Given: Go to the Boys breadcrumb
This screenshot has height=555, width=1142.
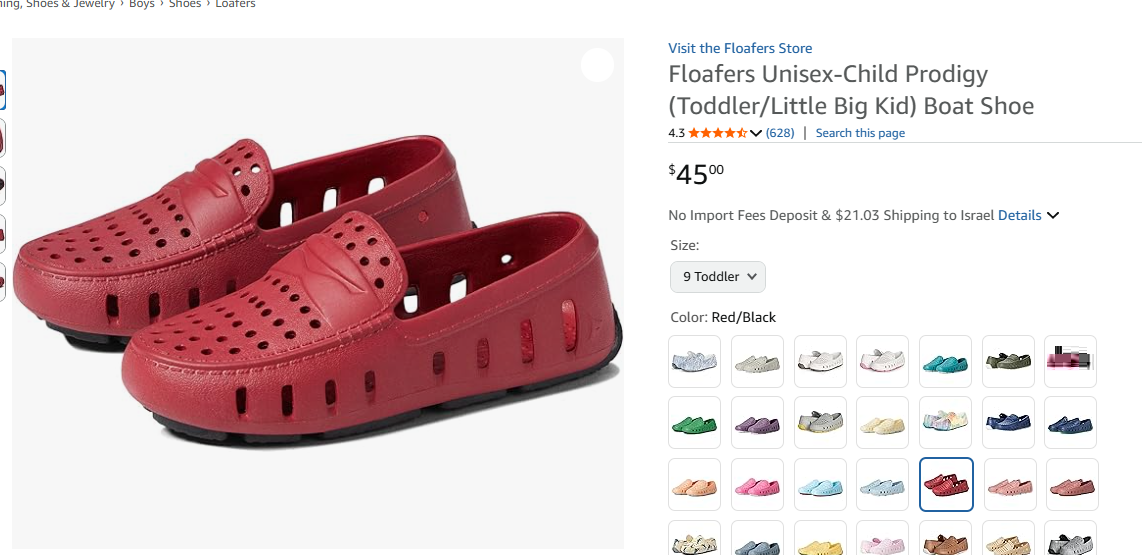Looking at the screenshot, I should coord(141,4).
